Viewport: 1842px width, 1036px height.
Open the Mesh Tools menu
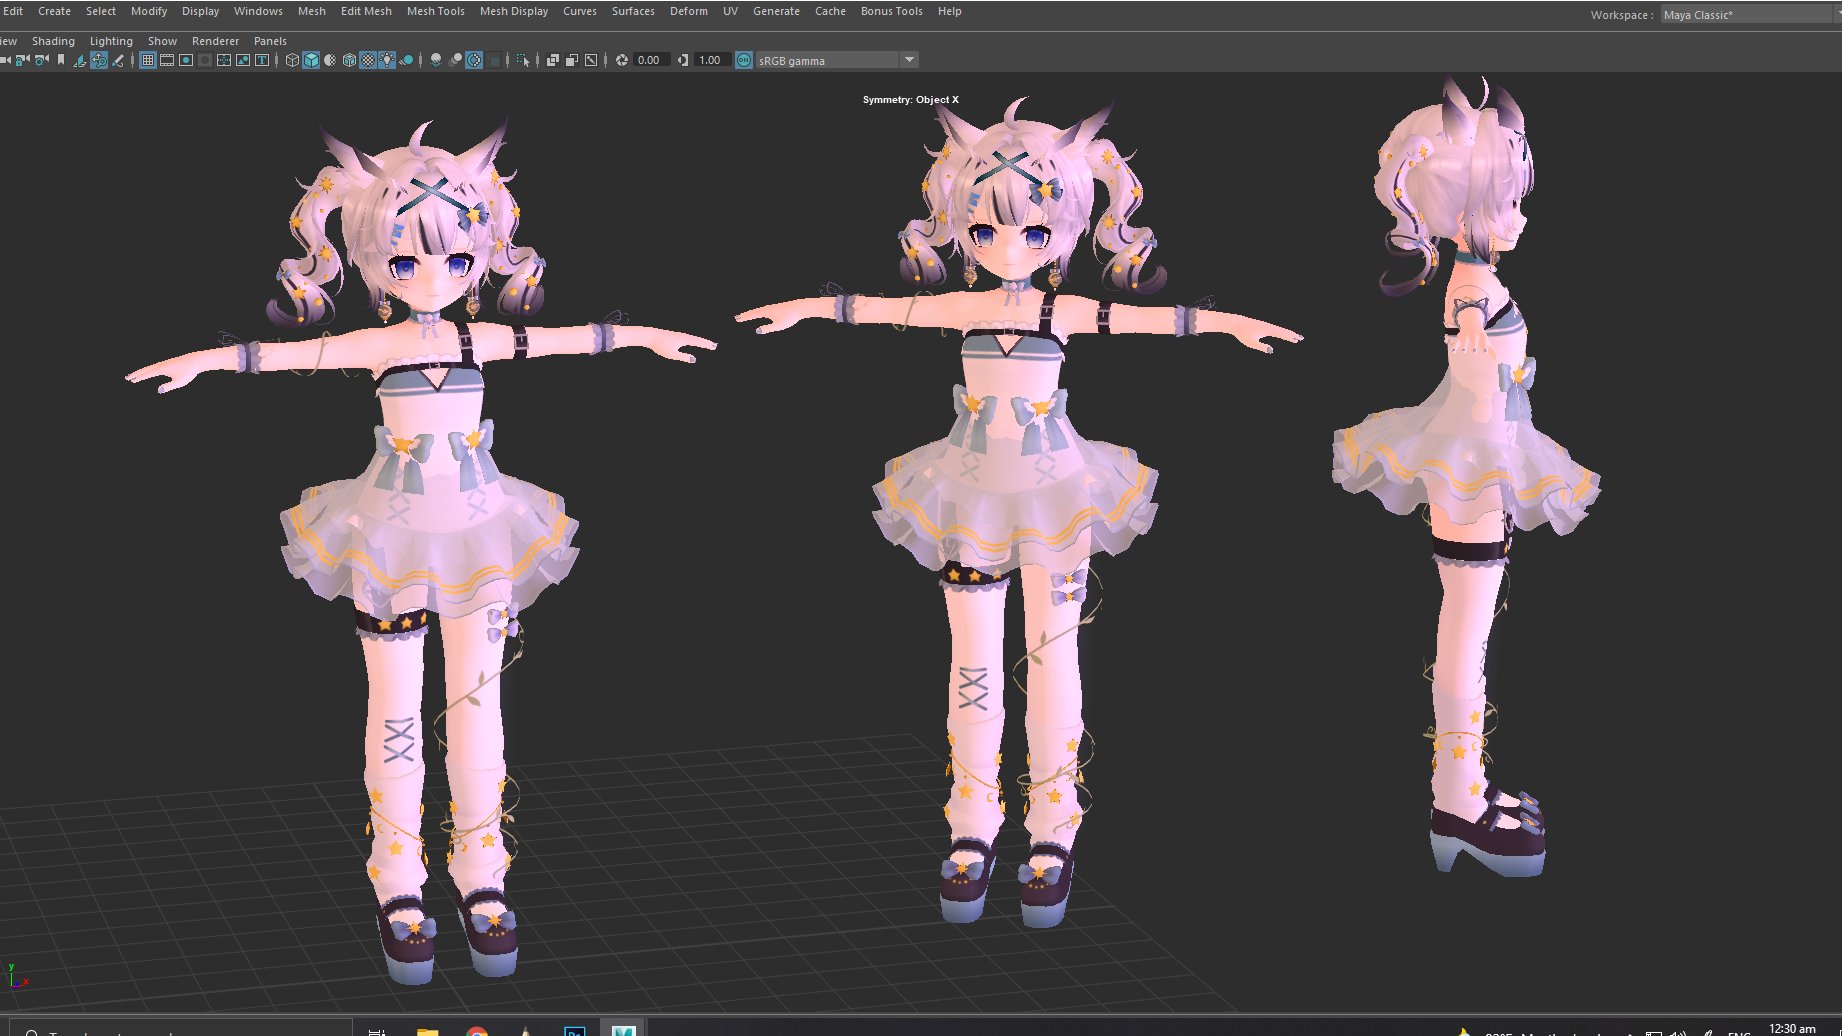pos(435,11)
